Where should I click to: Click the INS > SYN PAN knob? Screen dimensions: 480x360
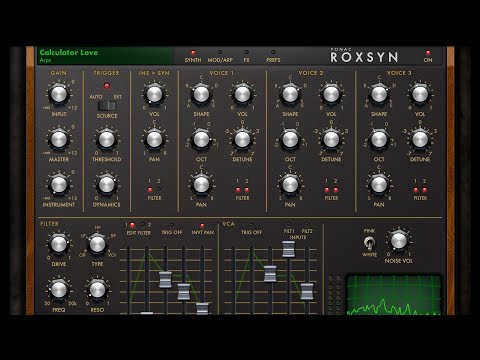point(154,140)
